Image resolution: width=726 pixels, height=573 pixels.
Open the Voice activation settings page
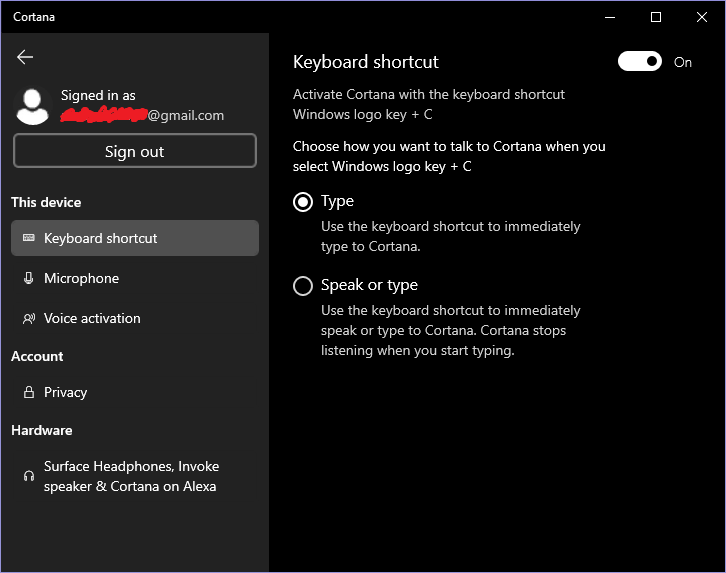click(x=135, y=318)
